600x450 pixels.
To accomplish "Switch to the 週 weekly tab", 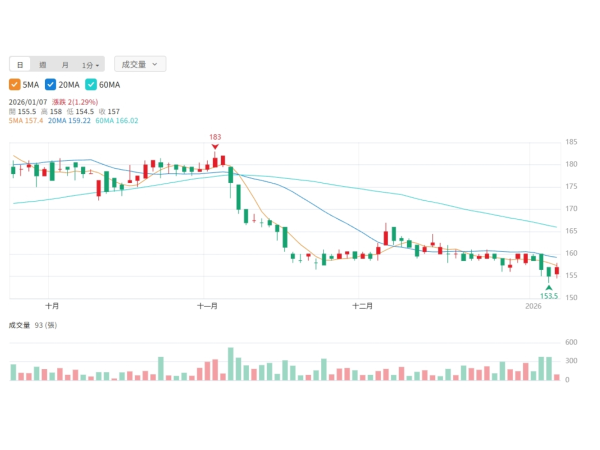I will click(42, 64).
